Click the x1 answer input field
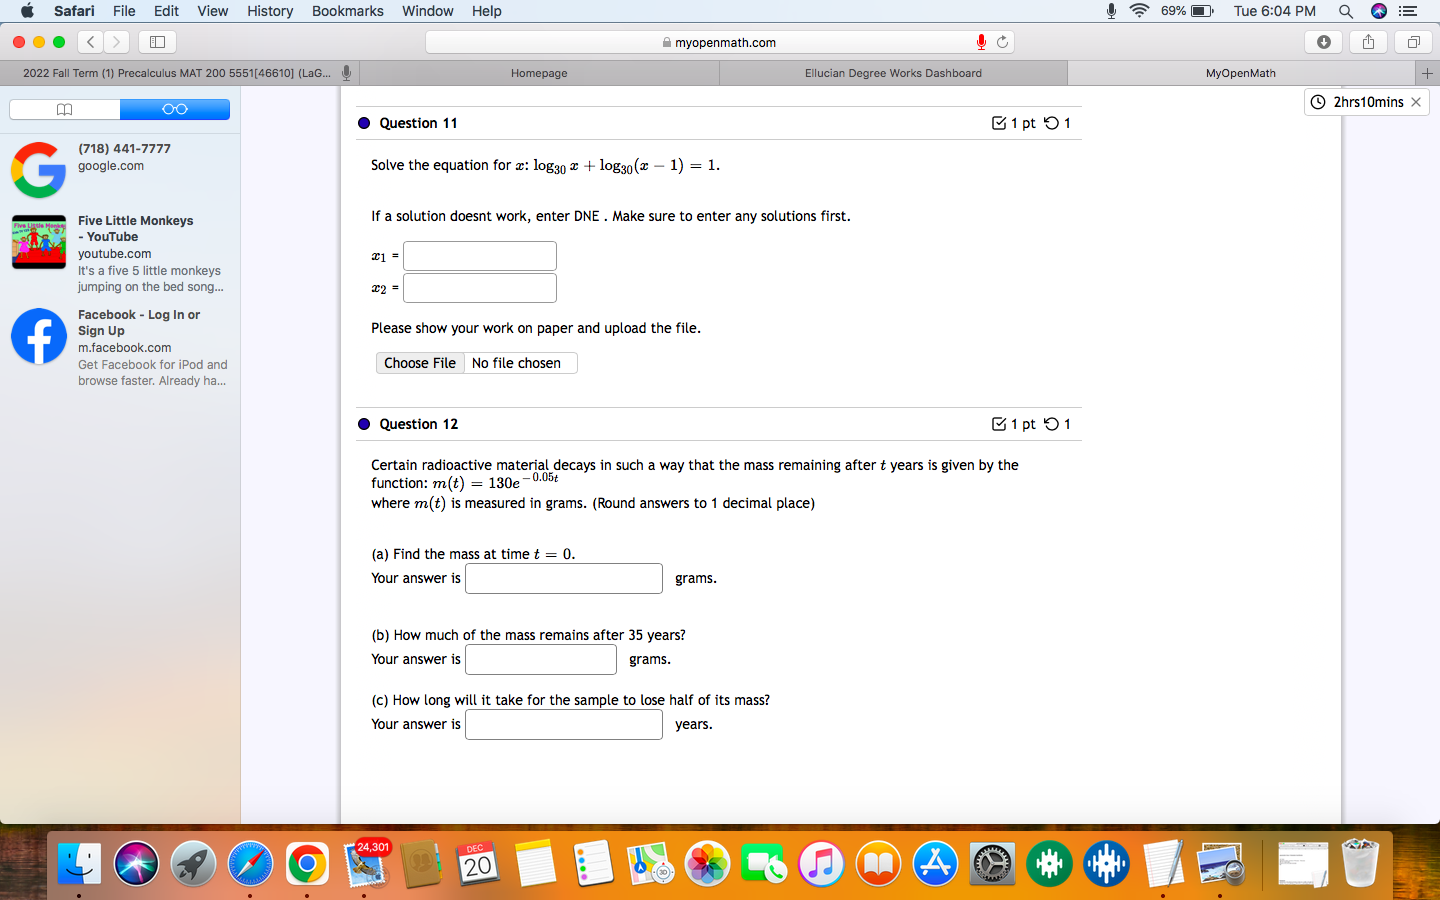 click(x=479, y=255)
